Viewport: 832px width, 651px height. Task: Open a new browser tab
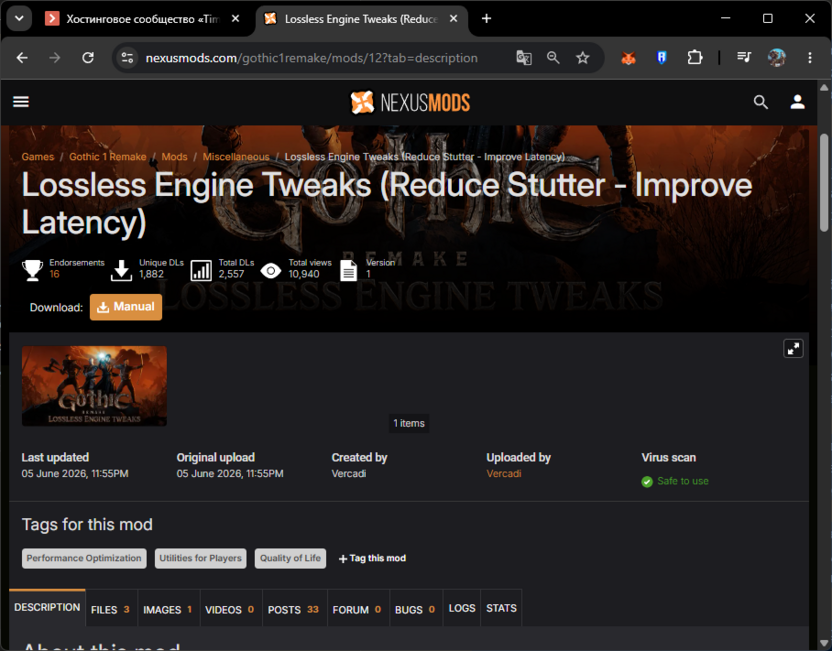point(486,19)
